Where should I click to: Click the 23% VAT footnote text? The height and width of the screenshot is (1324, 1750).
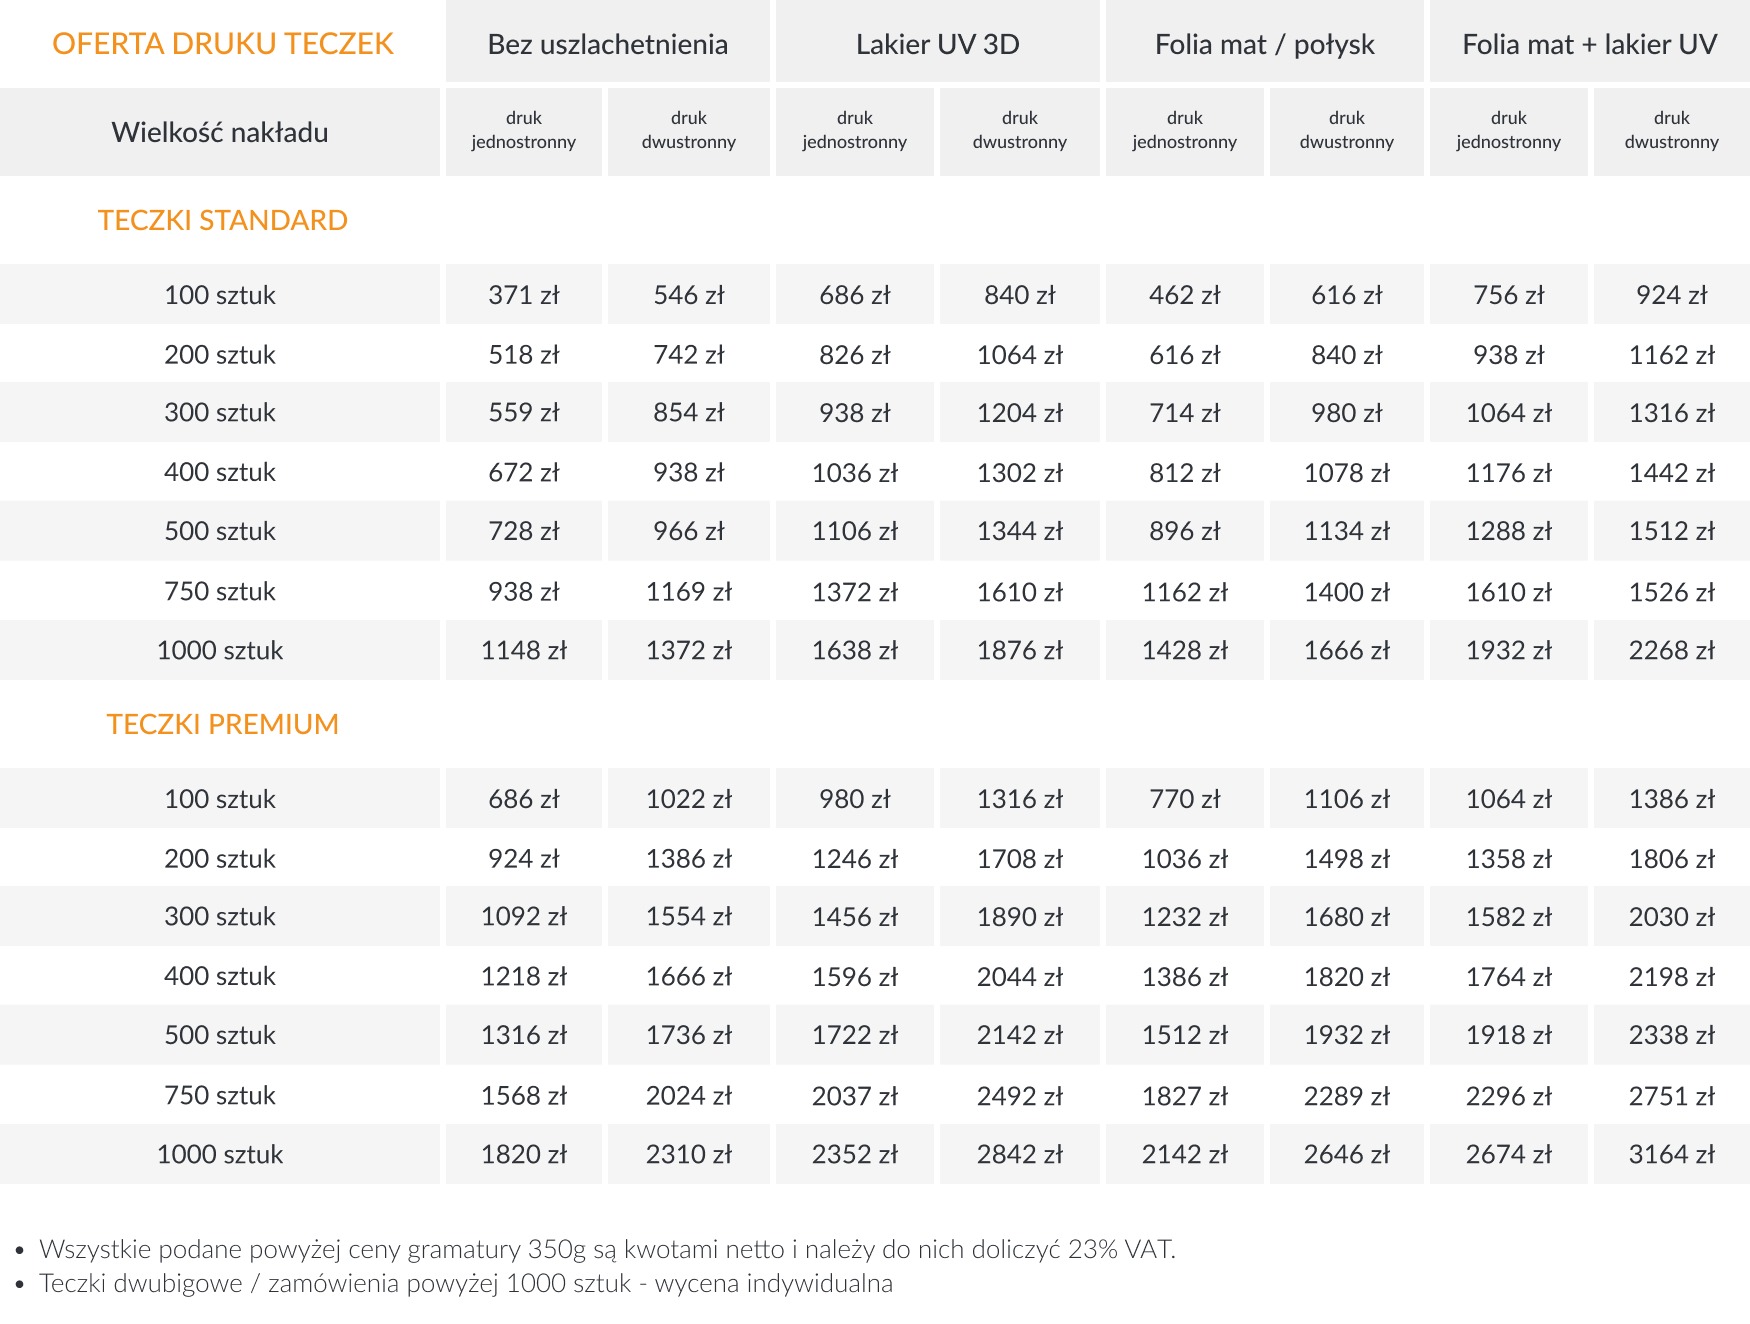point(606,1249)
